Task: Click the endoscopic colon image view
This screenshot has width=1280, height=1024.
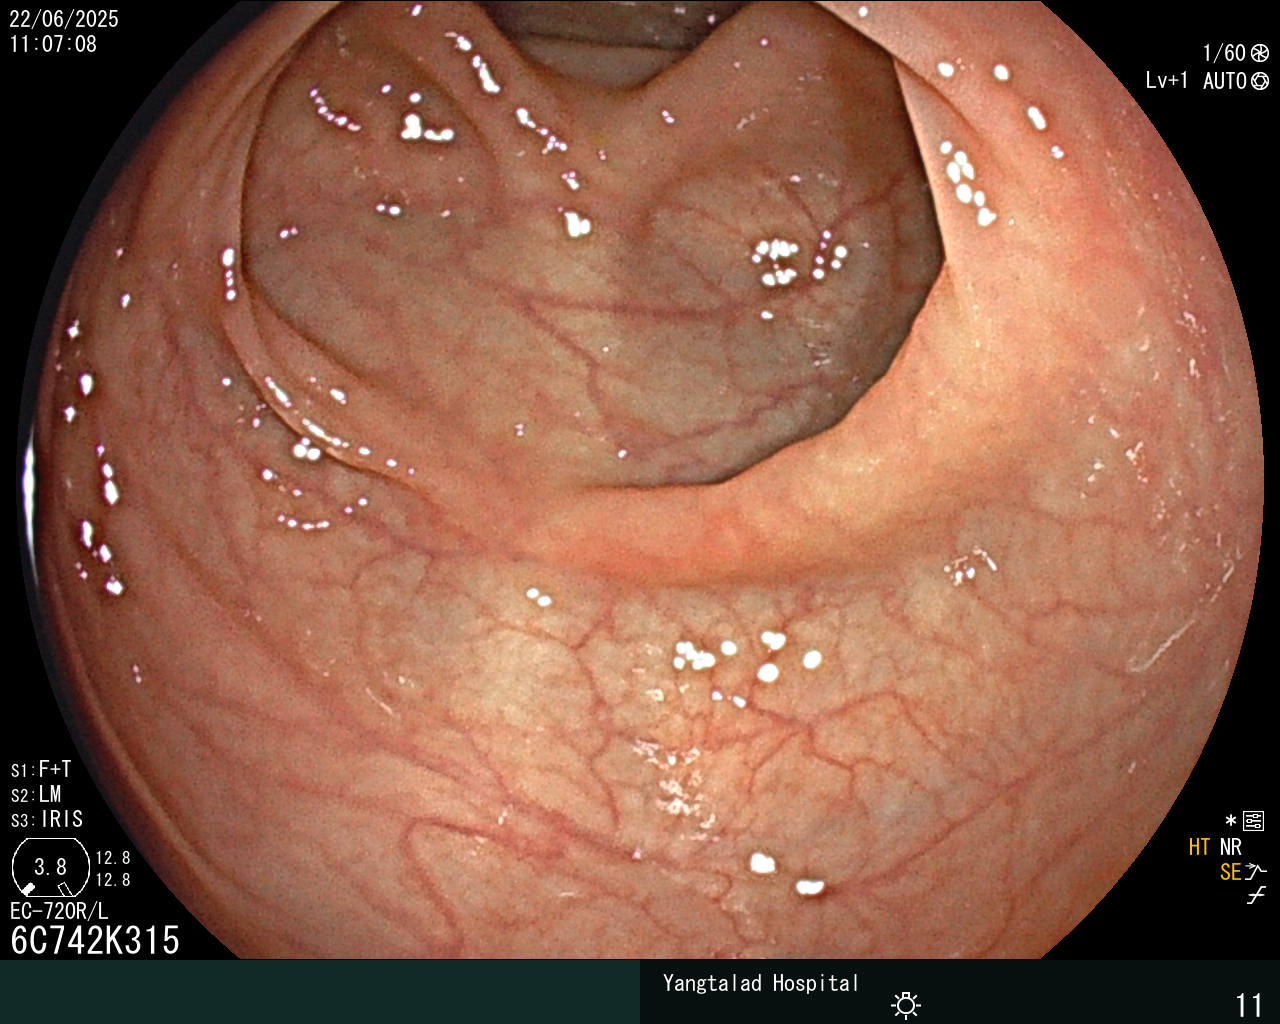Action: point(640,480)
